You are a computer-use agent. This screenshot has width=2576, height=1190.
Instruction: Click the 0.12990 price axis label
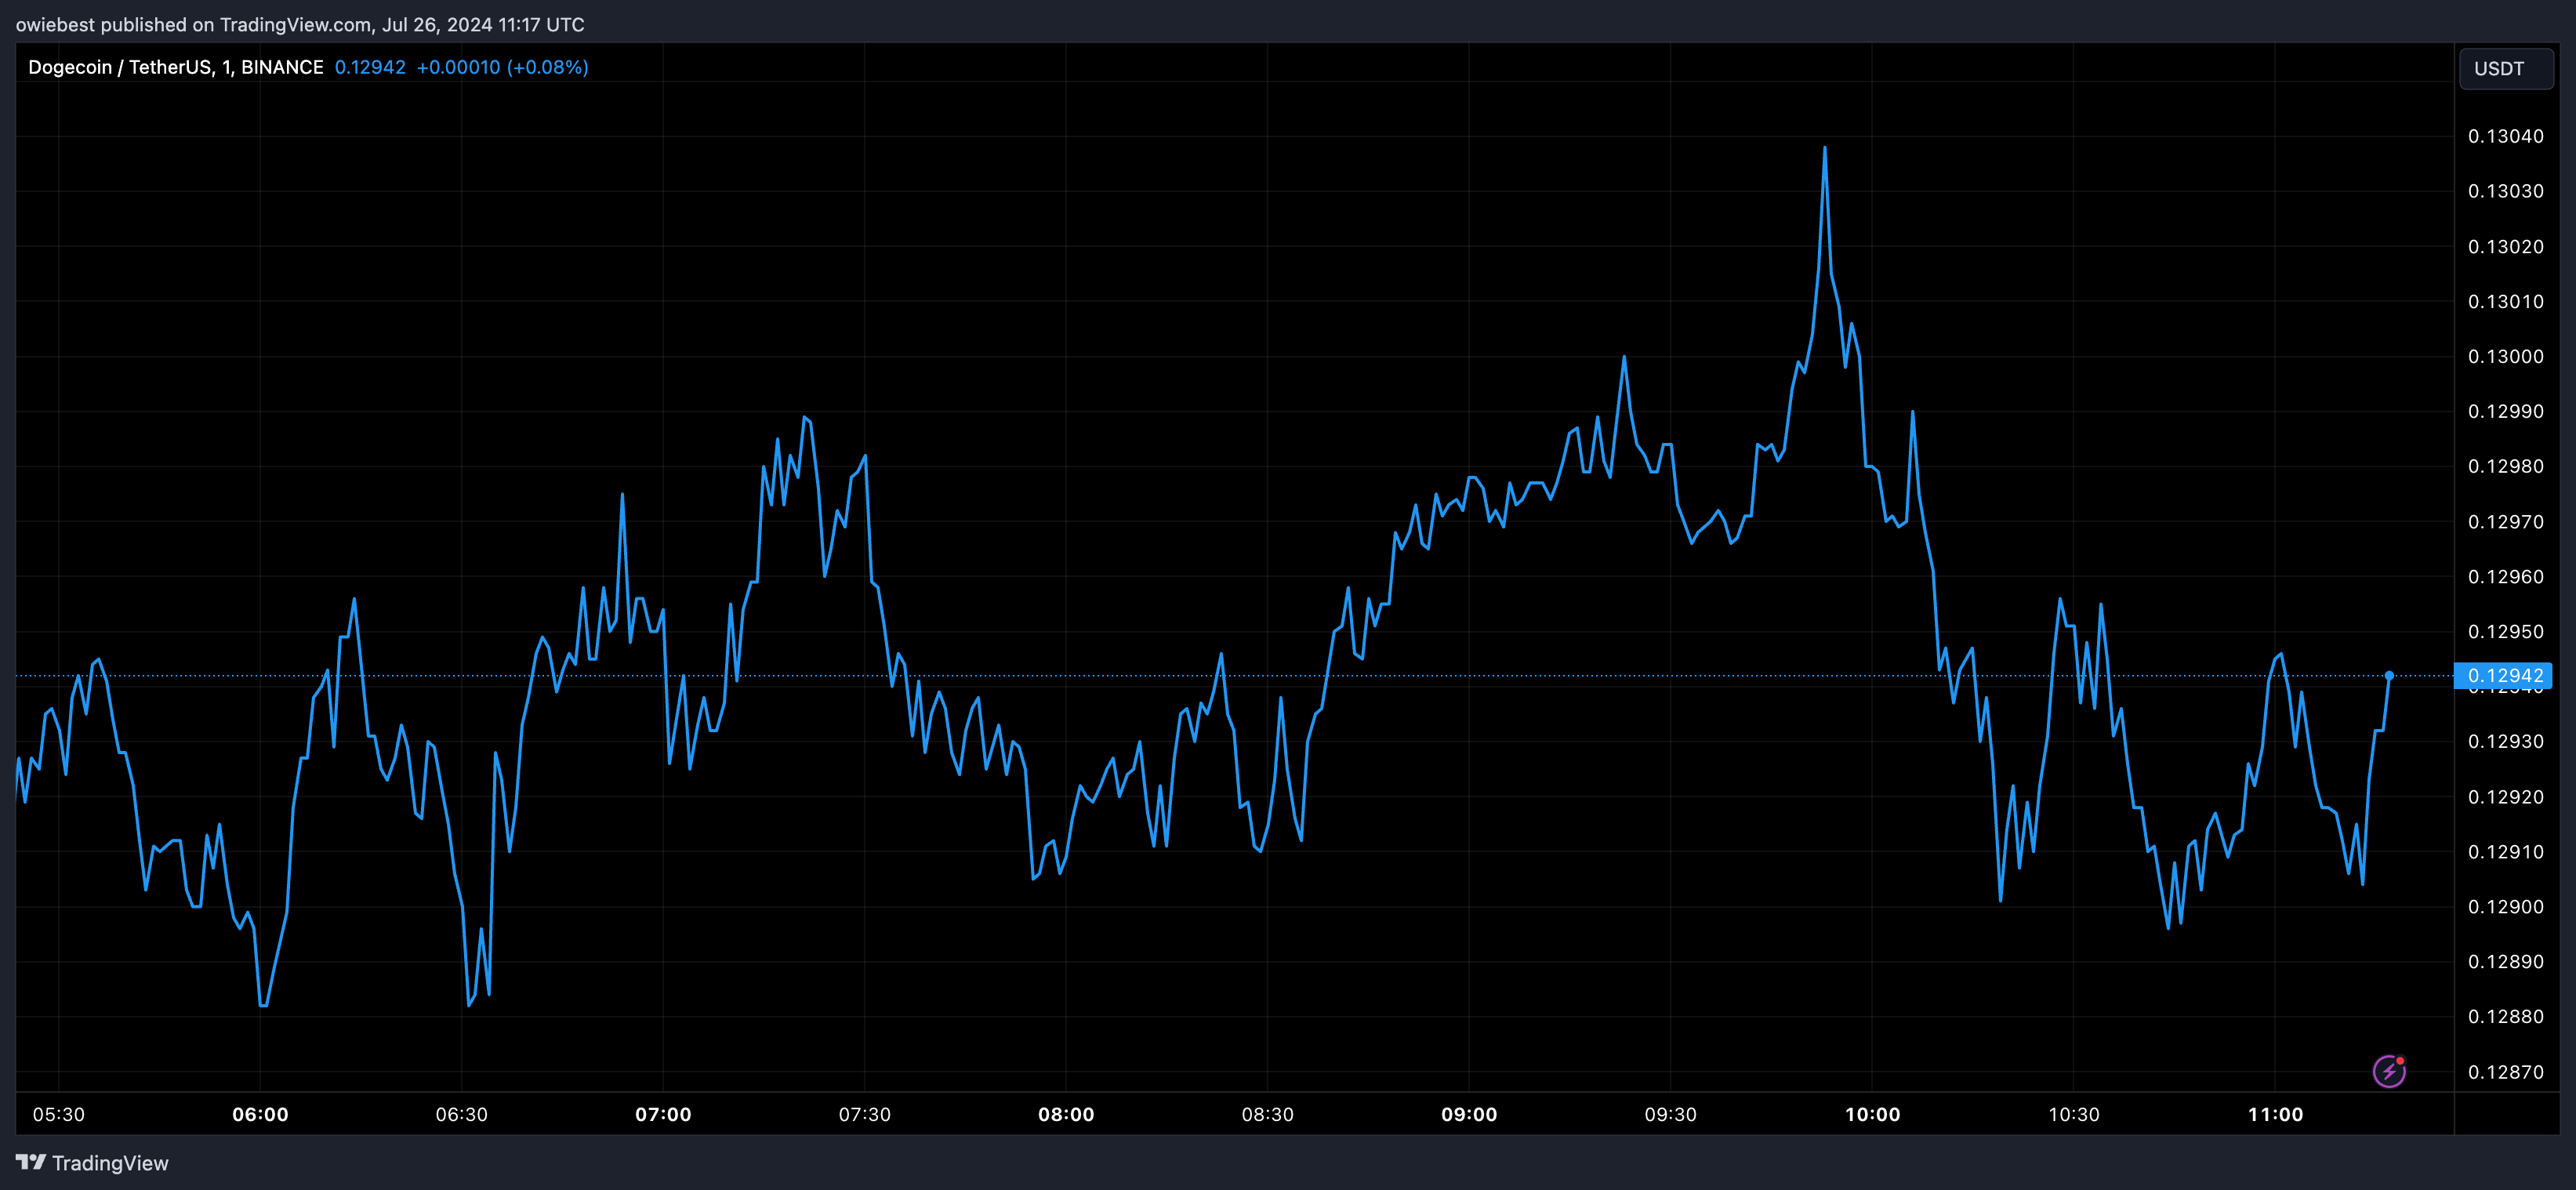pyautogui.click(x=2506, y=411)
